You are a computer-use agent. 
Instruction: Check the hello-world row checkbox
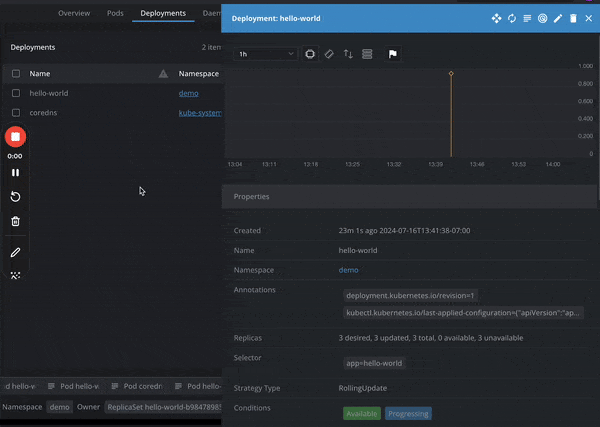coord(16,93)
